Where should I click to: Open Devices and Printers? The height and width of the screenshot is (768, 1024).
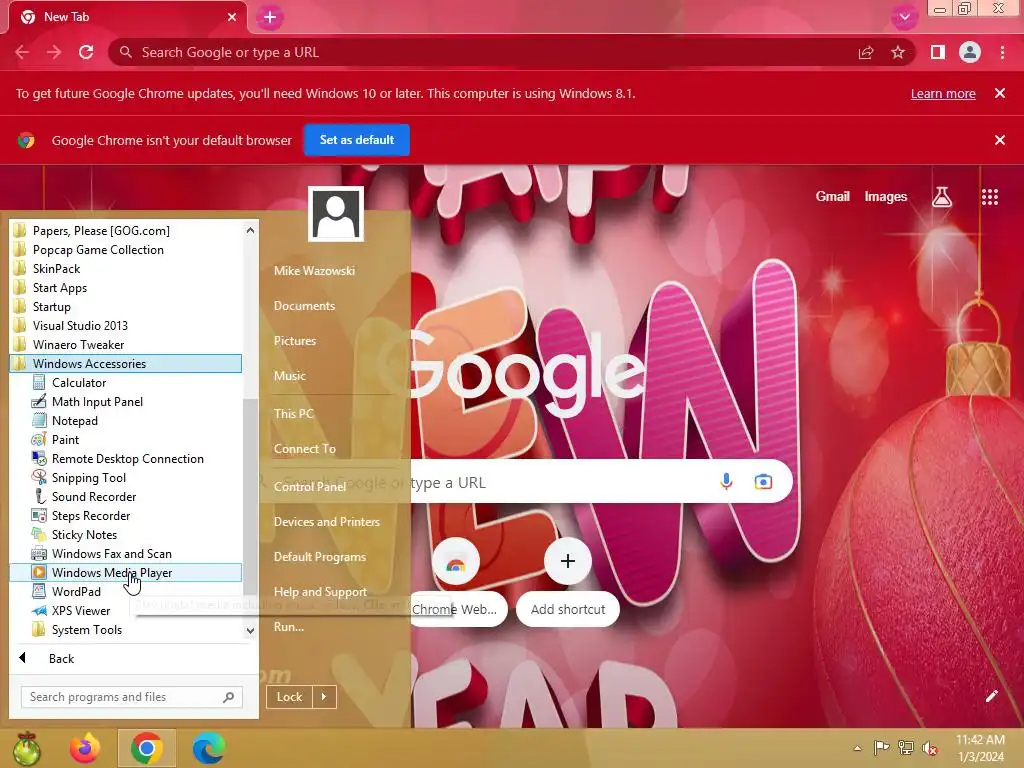point(327,522)
